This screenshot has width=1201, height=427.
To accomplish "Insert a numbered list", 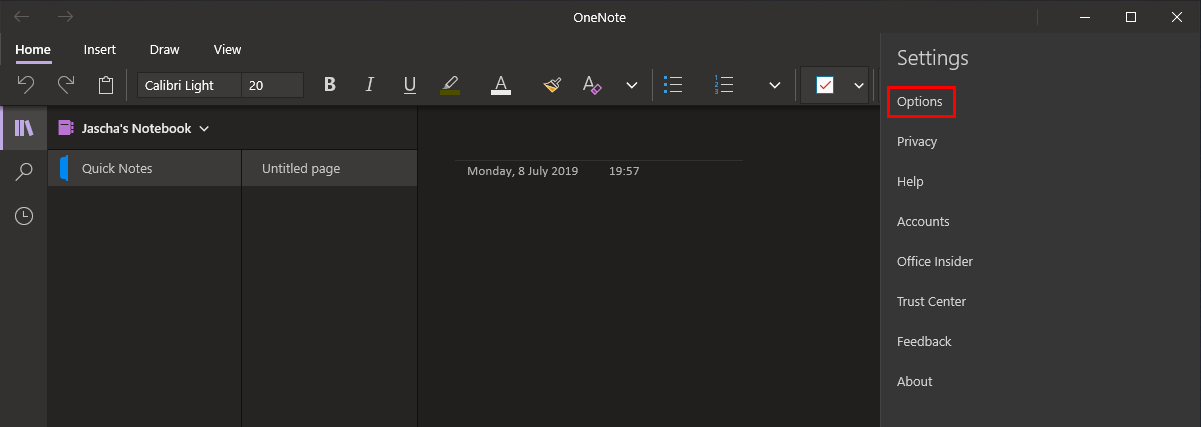I will [724, 85].
